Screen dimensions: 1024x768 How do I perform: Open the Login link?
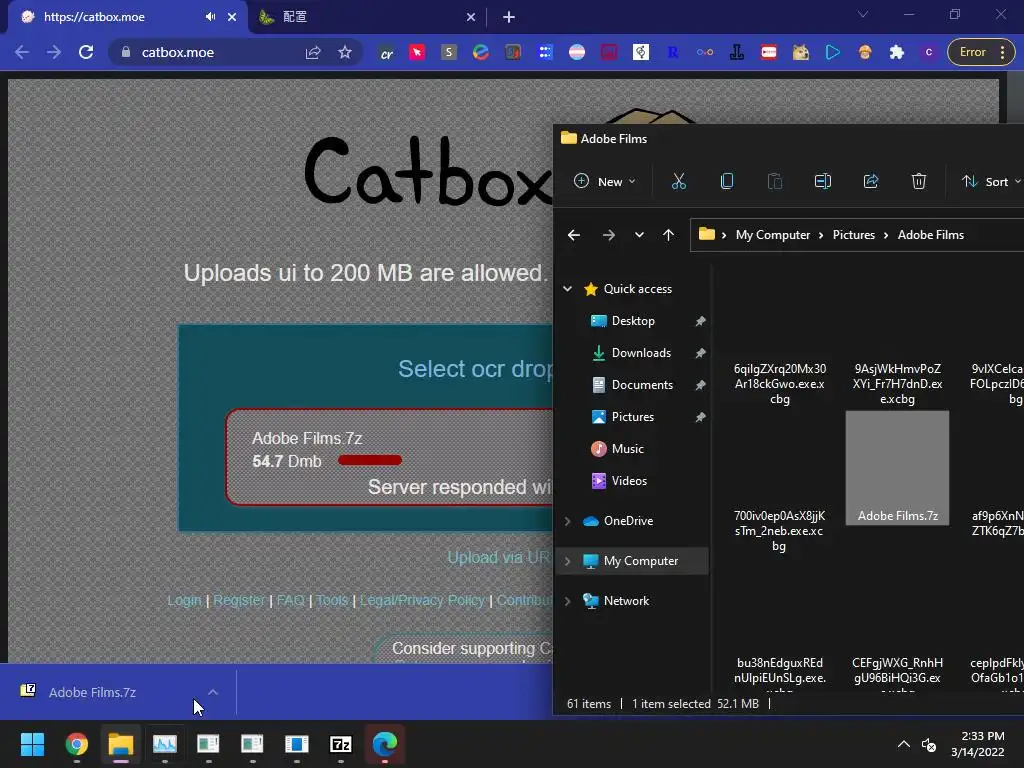coord(184,600)
